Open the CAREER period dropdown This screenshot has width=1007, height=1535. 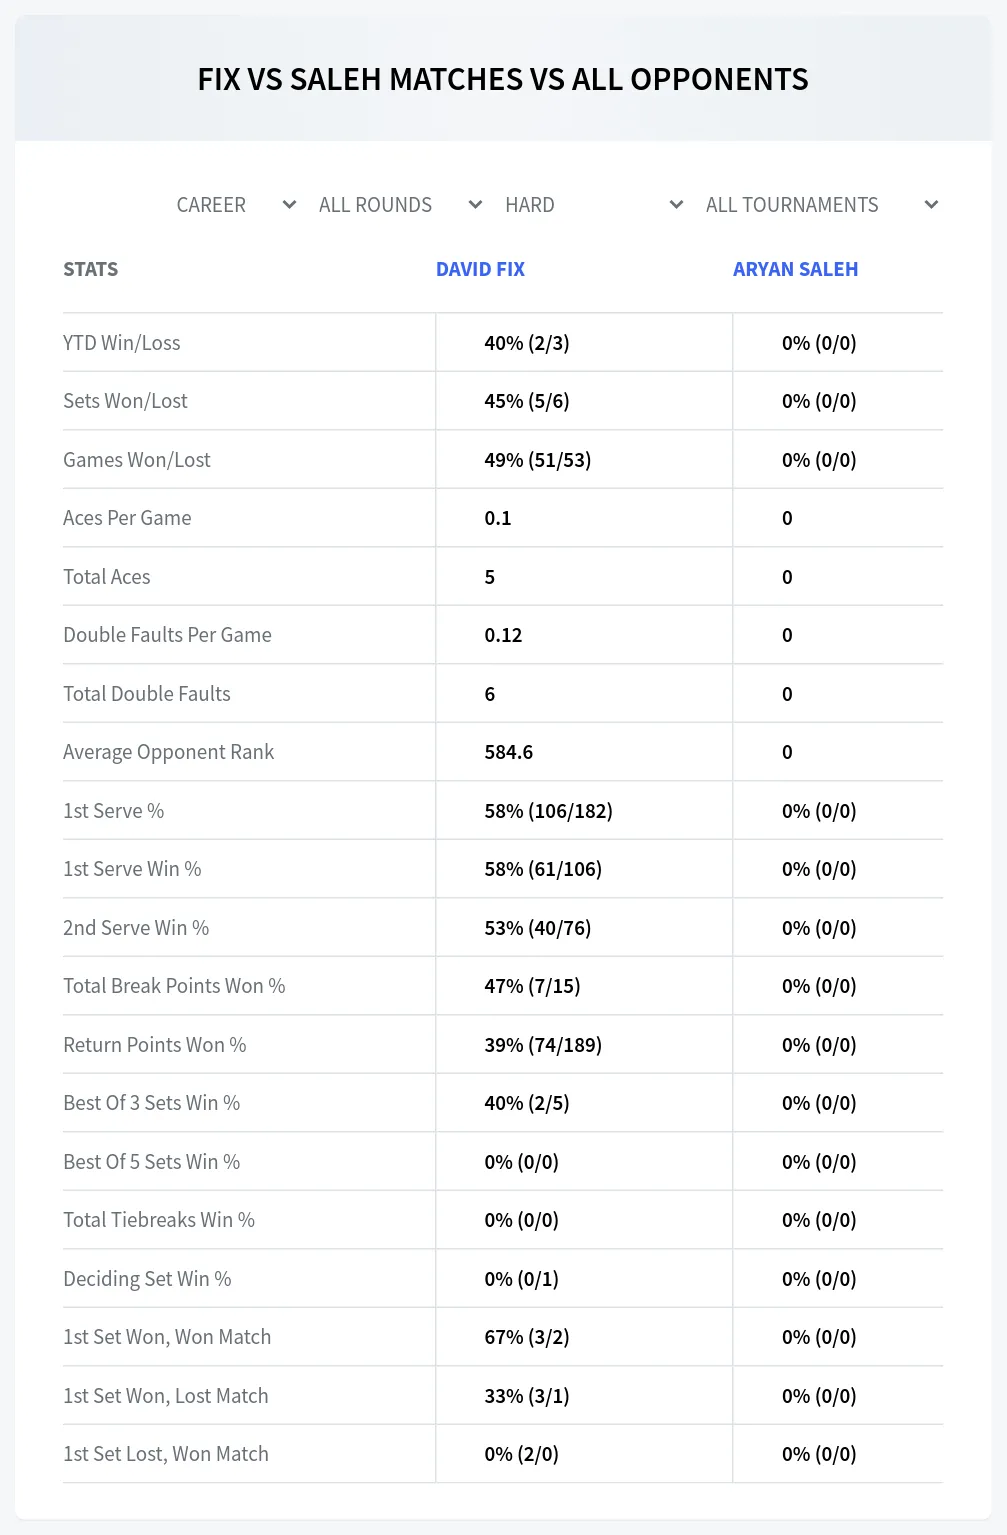(236, 205)
